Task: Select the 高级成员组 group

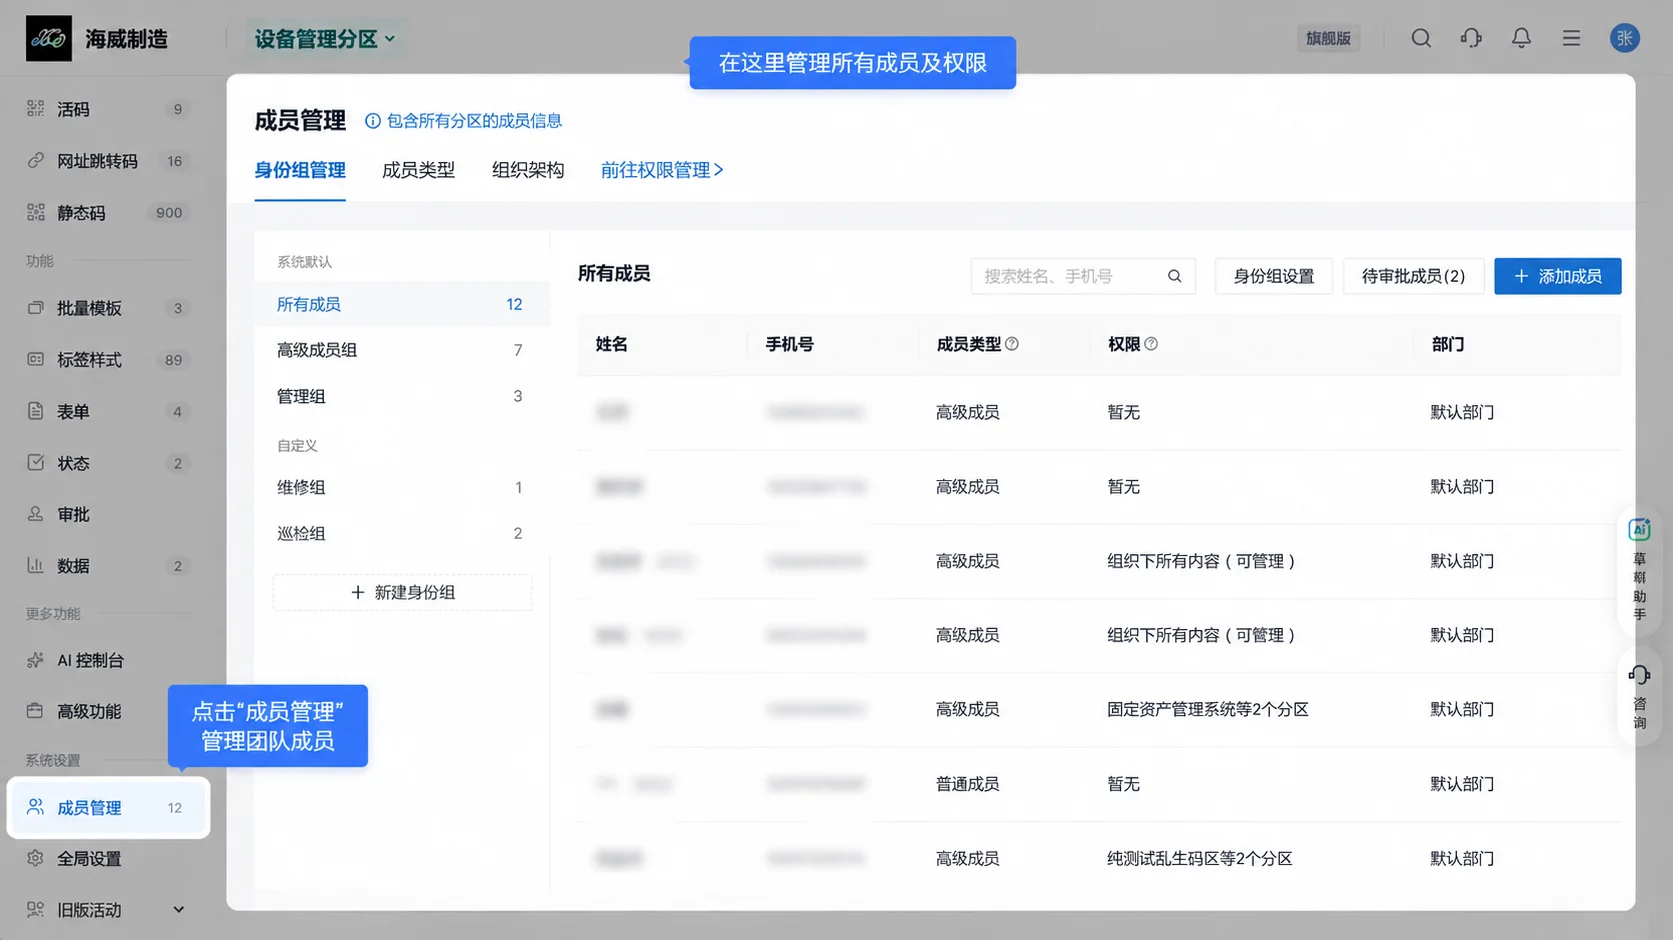Action: [402, 350]
